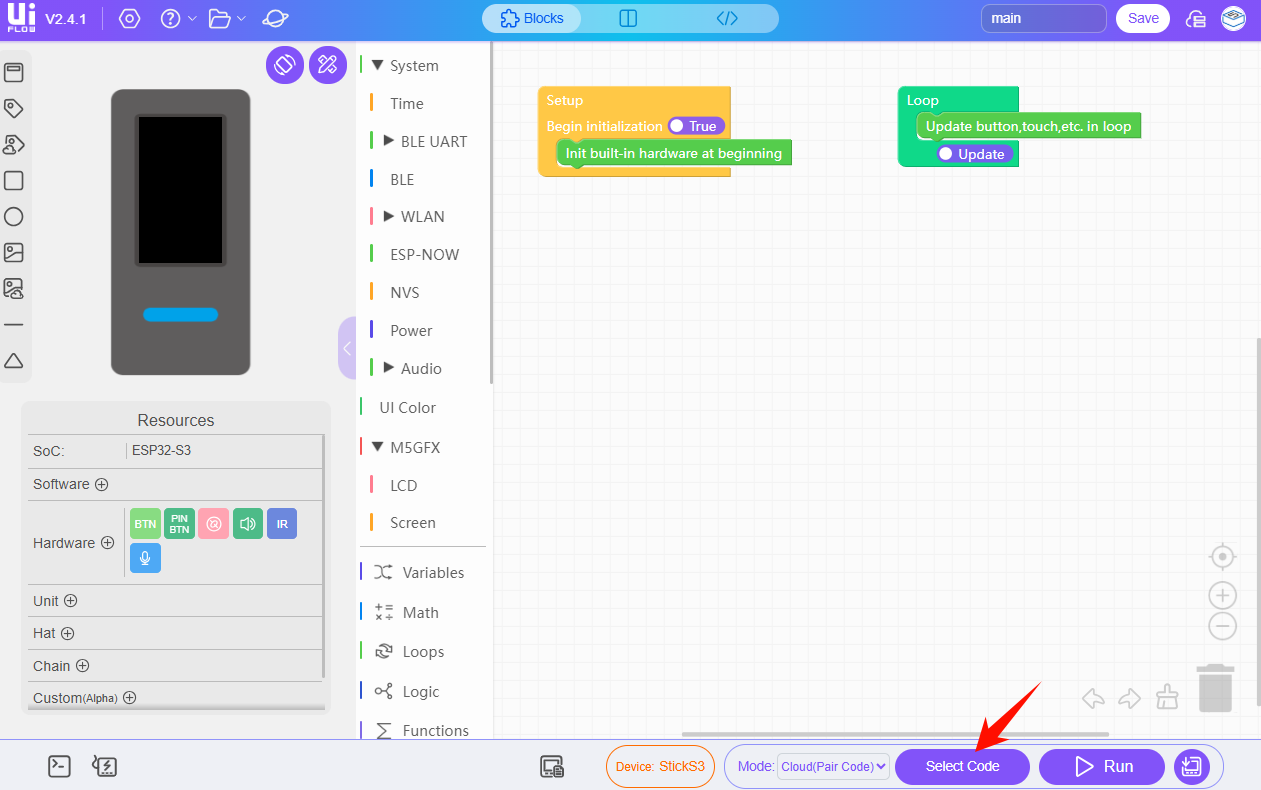Center the workspace using the crosshair icon
This screenshot has height=790, width=1261.
click(1222, 556)
